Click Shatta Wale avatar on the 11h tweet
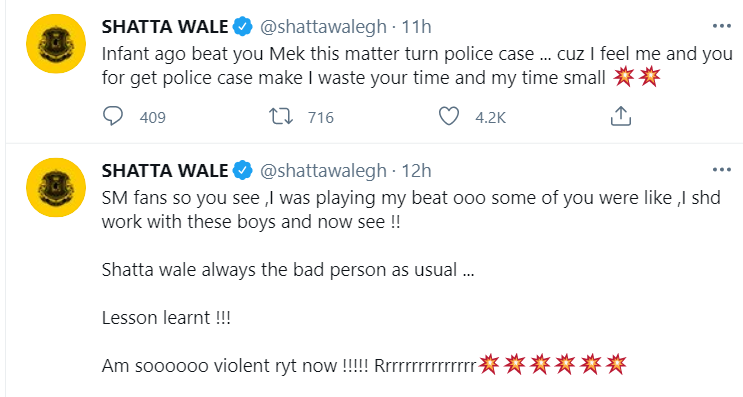The height and width of the screenshot is (397, 743). [56, 44]
